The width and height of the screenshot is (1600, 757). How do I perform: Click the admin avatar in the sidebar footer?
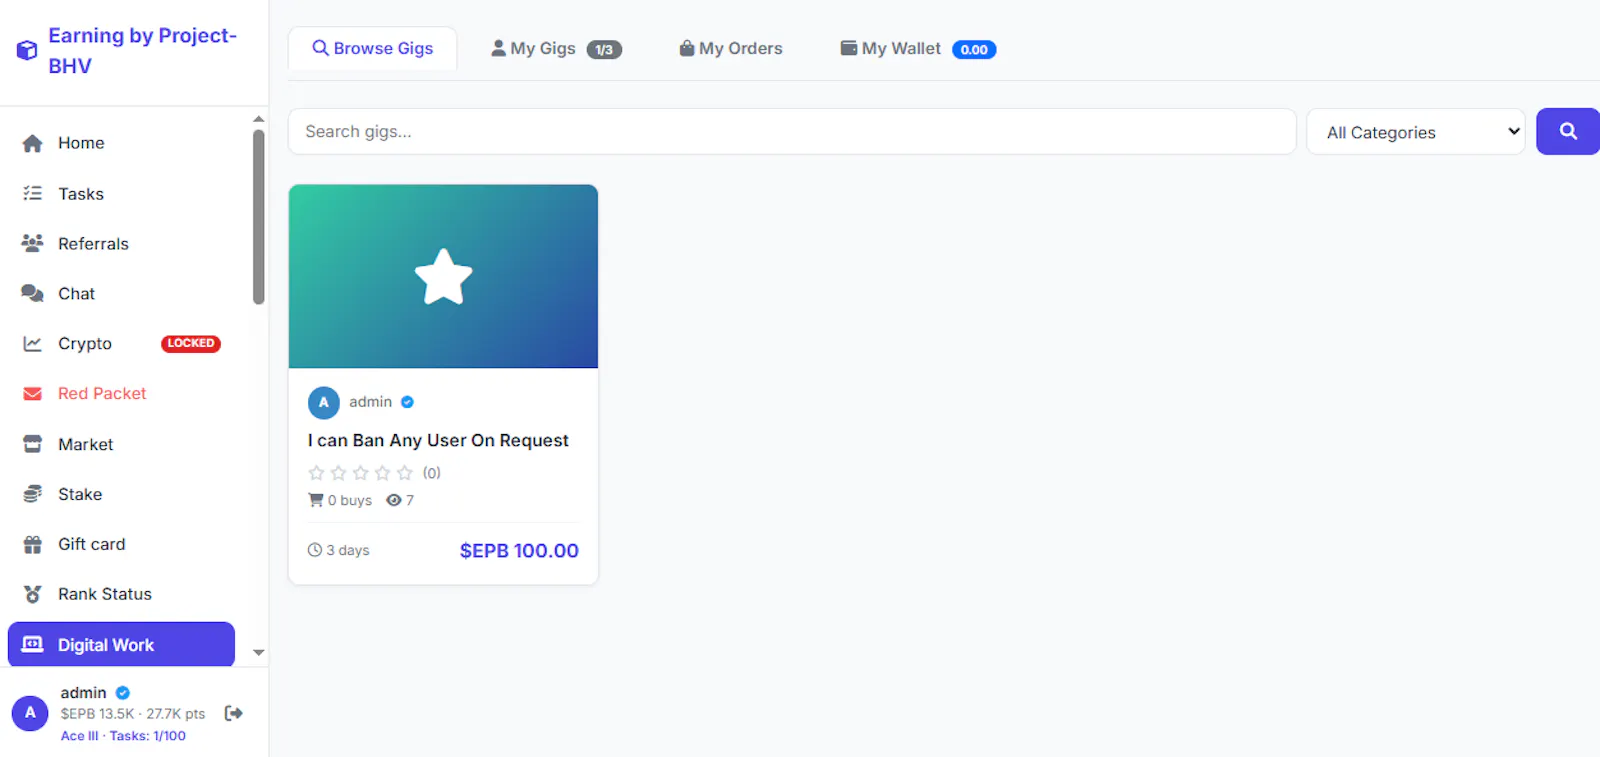coord(30,713)
